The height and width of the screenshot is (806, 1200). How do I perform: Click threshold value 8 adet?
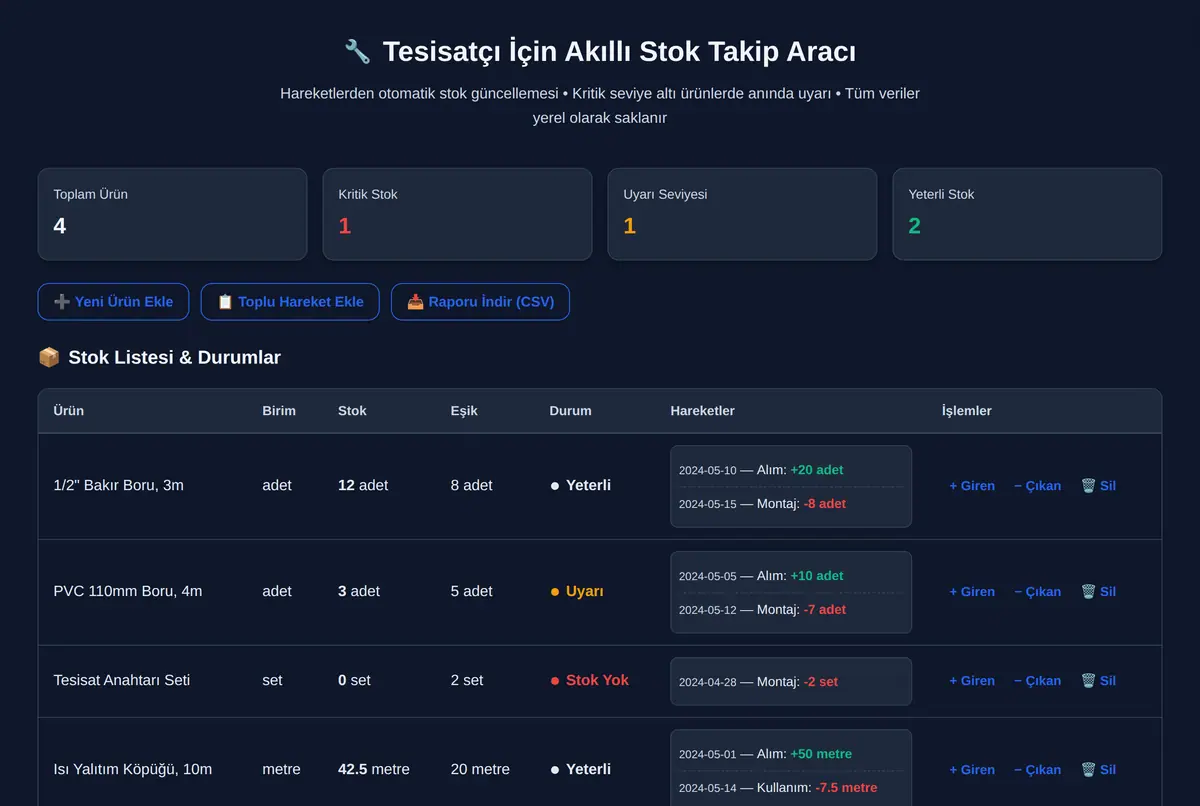point(472,486)
